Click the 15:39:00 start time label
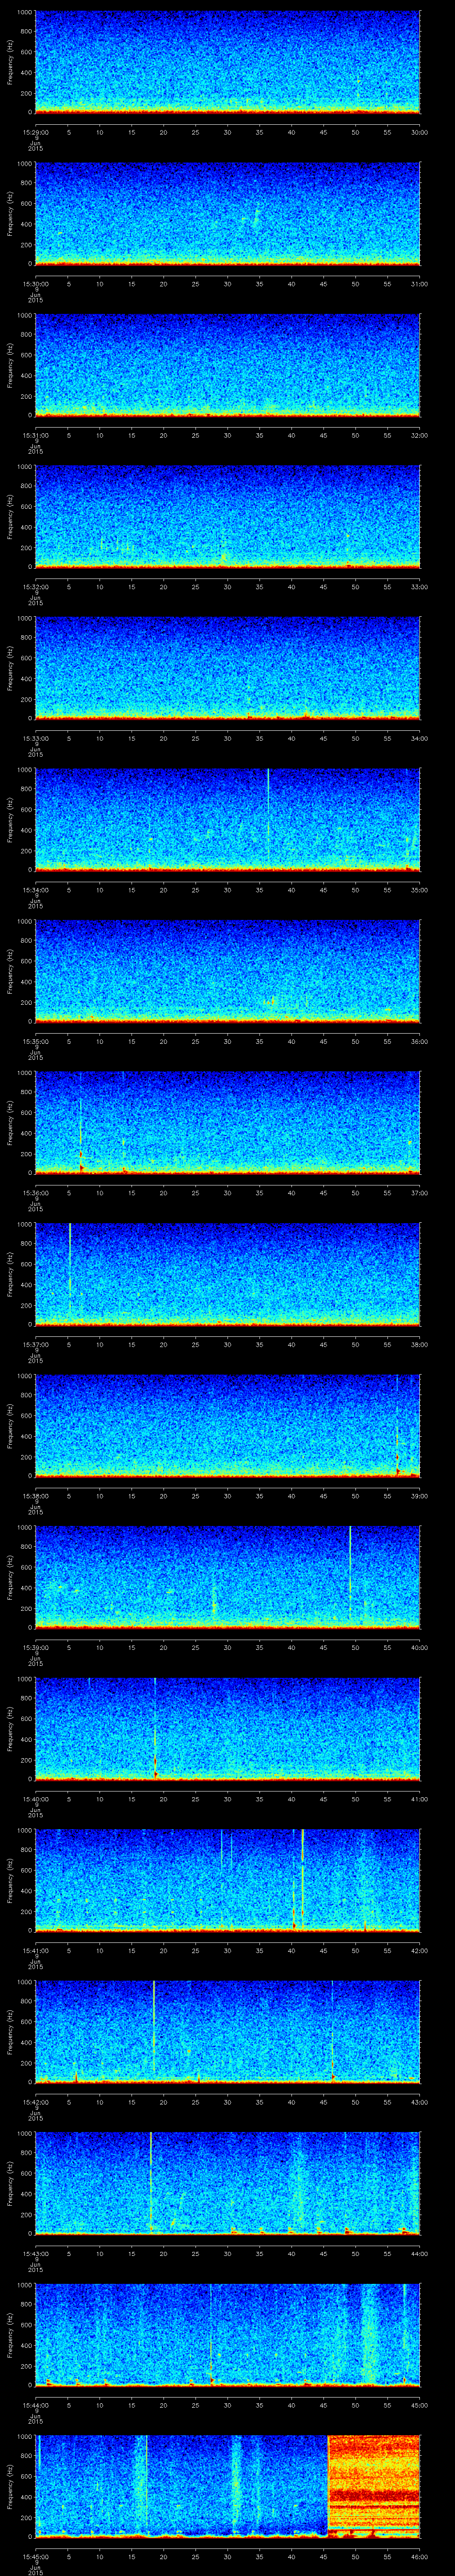455x2576 pixels. [35, 1647]
